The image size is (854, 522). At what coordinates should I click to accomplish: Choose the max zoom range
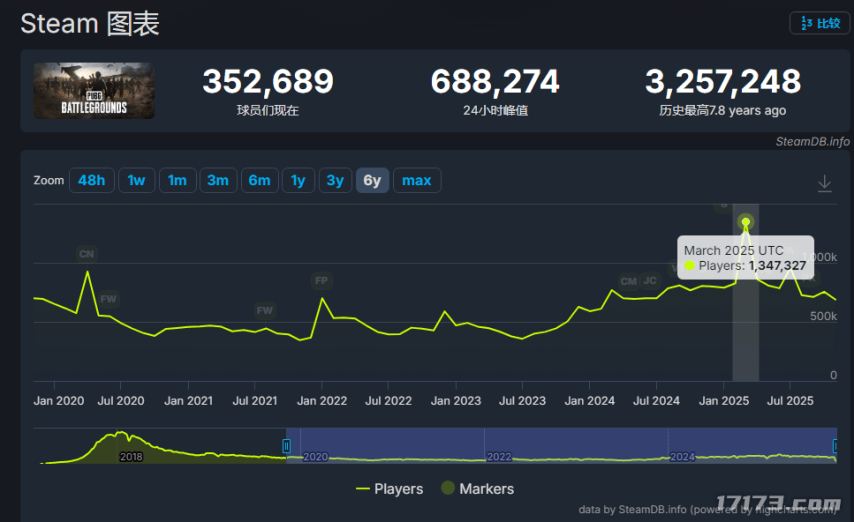pyautogui.click(x=416, y=181)
